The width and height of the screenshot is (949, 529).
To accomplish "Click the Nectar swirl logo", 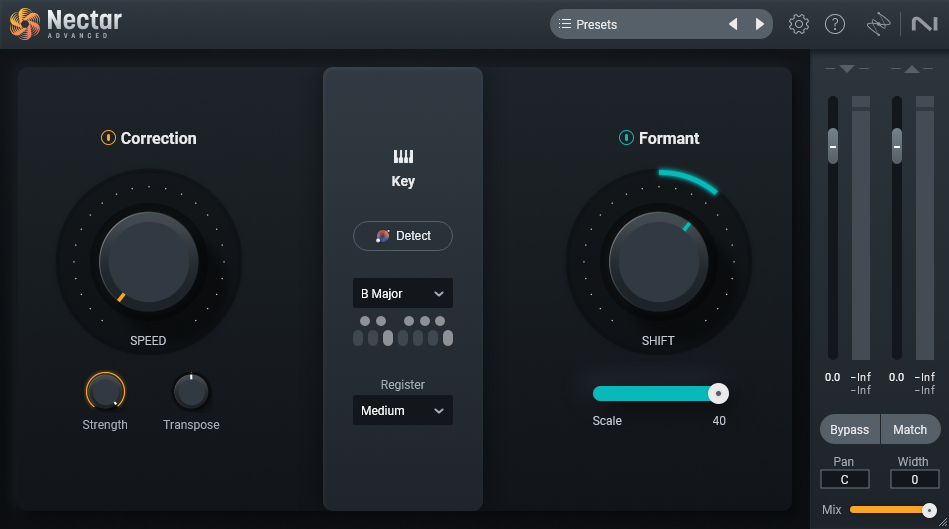I will click(x=25, y=24).
